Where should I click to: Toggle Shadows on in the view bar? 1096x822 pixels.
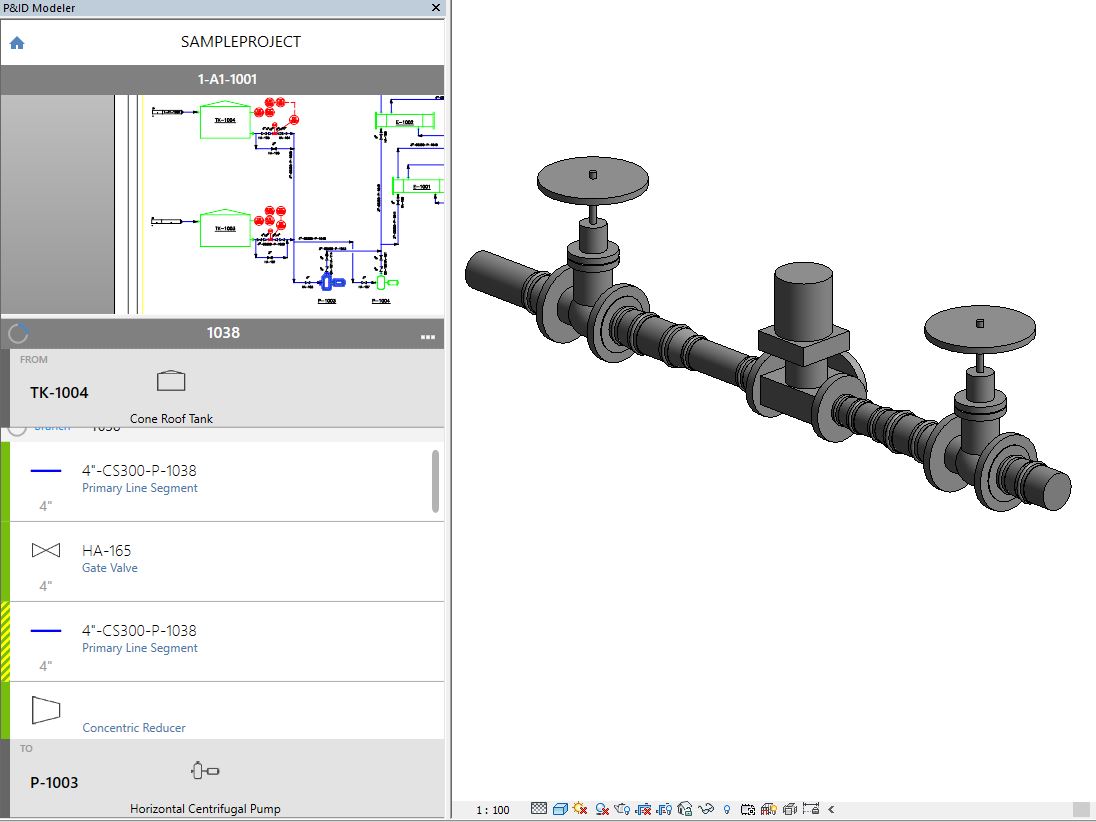(601, 809)
